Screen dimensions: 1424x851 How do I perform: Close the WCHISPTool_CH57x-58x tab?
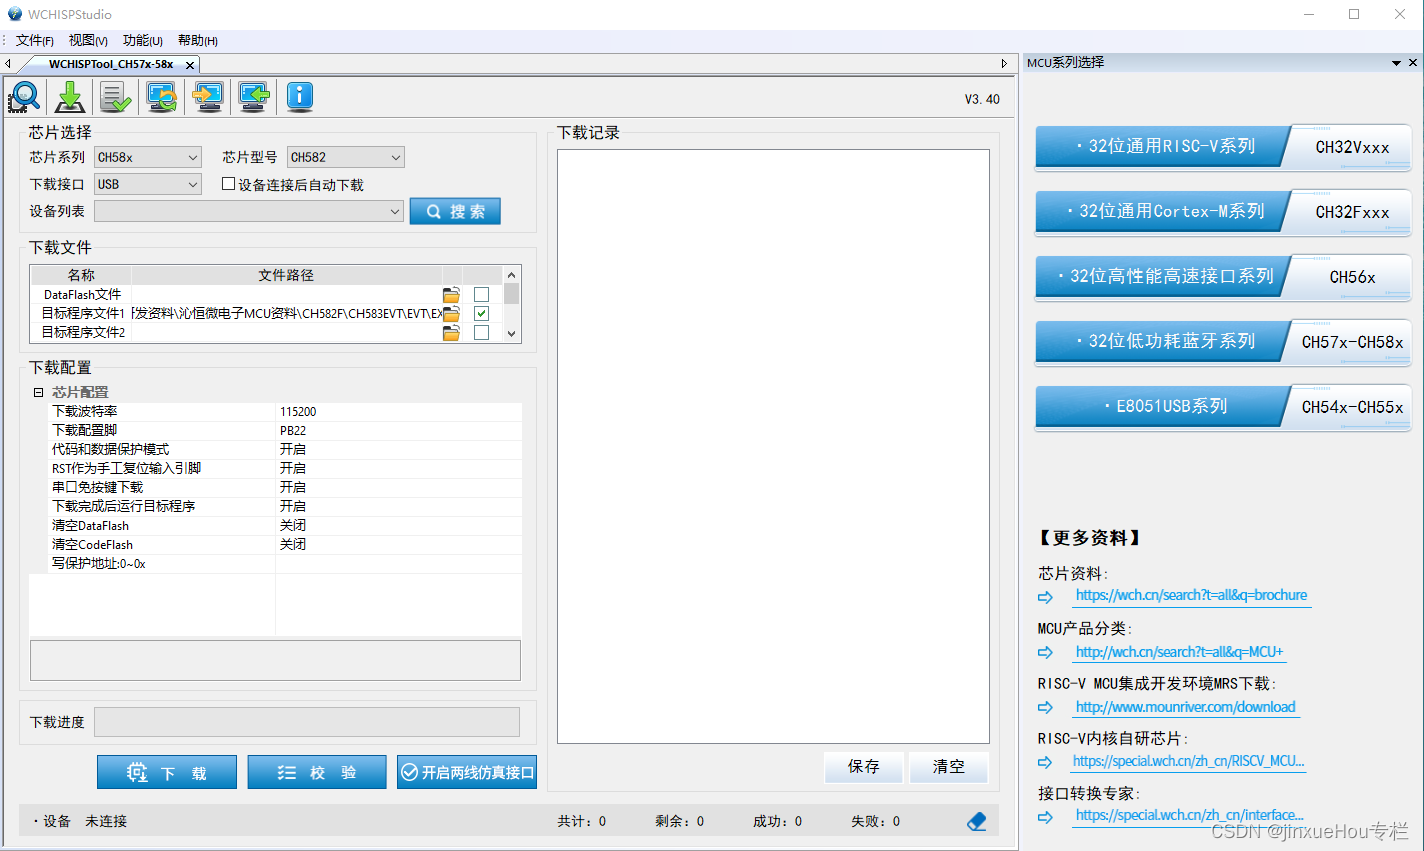pos(190,65)
